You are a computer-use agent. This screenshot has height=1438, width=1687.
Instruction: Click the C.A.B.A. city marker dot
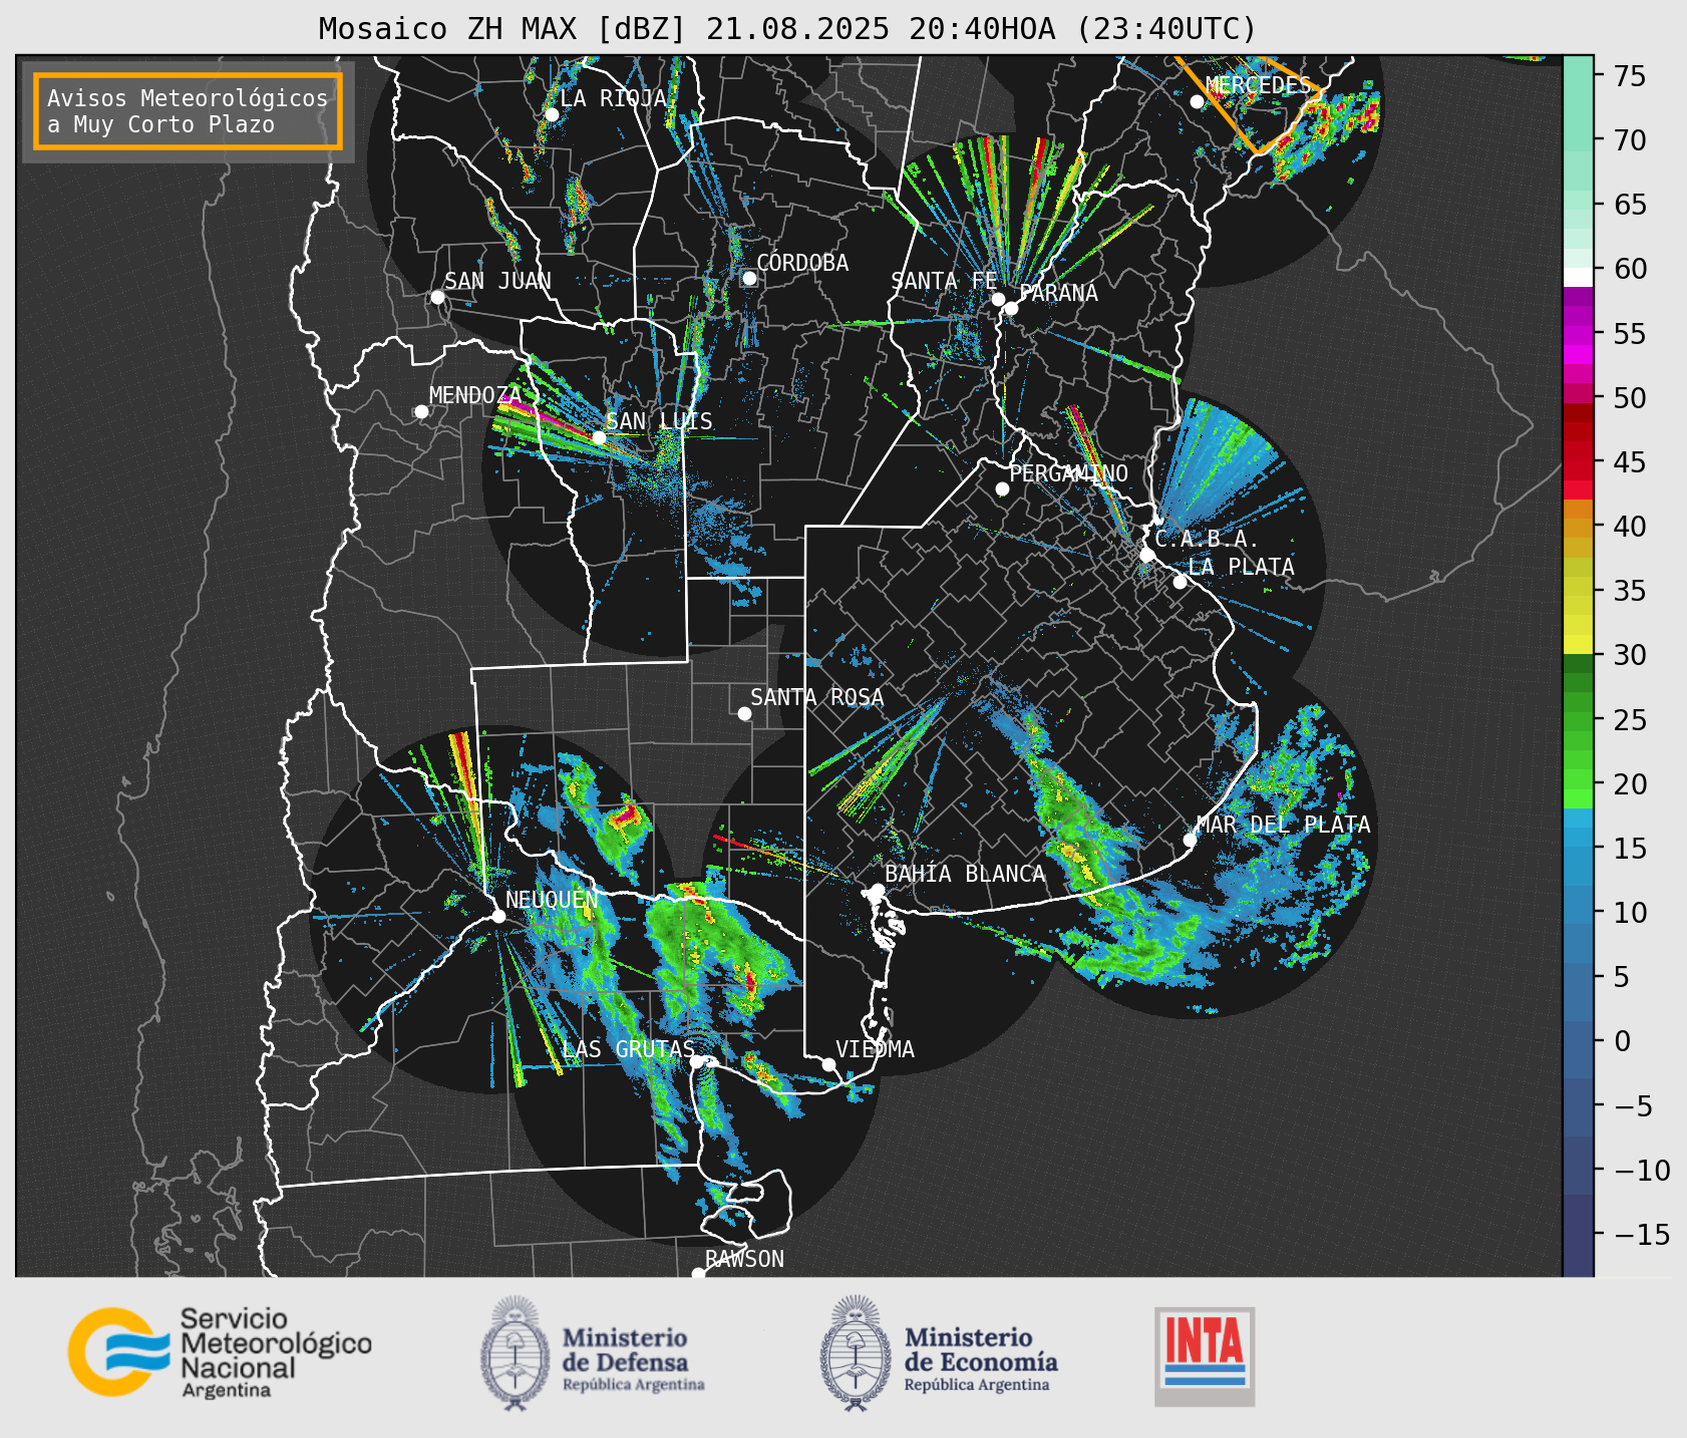tap(1147, 555)
